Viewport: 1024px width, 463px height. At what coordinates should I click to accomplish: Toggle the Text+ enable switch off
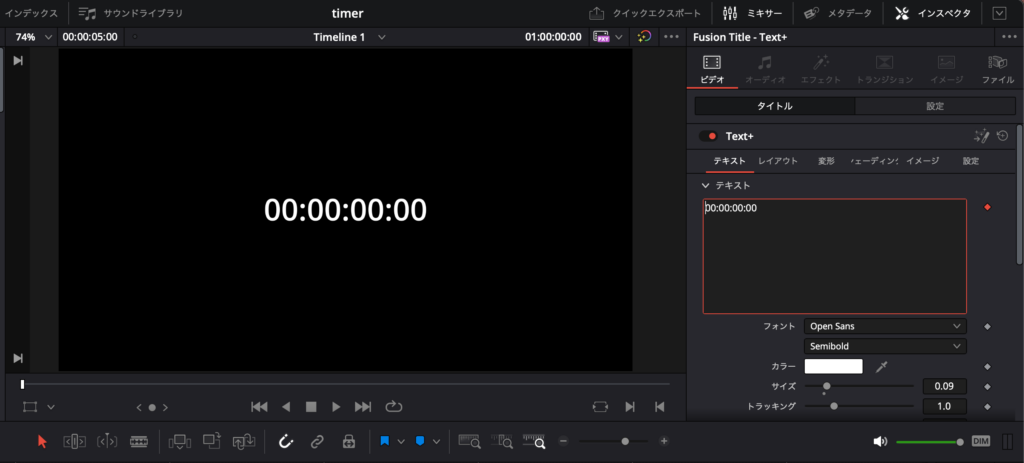(709, 136)
